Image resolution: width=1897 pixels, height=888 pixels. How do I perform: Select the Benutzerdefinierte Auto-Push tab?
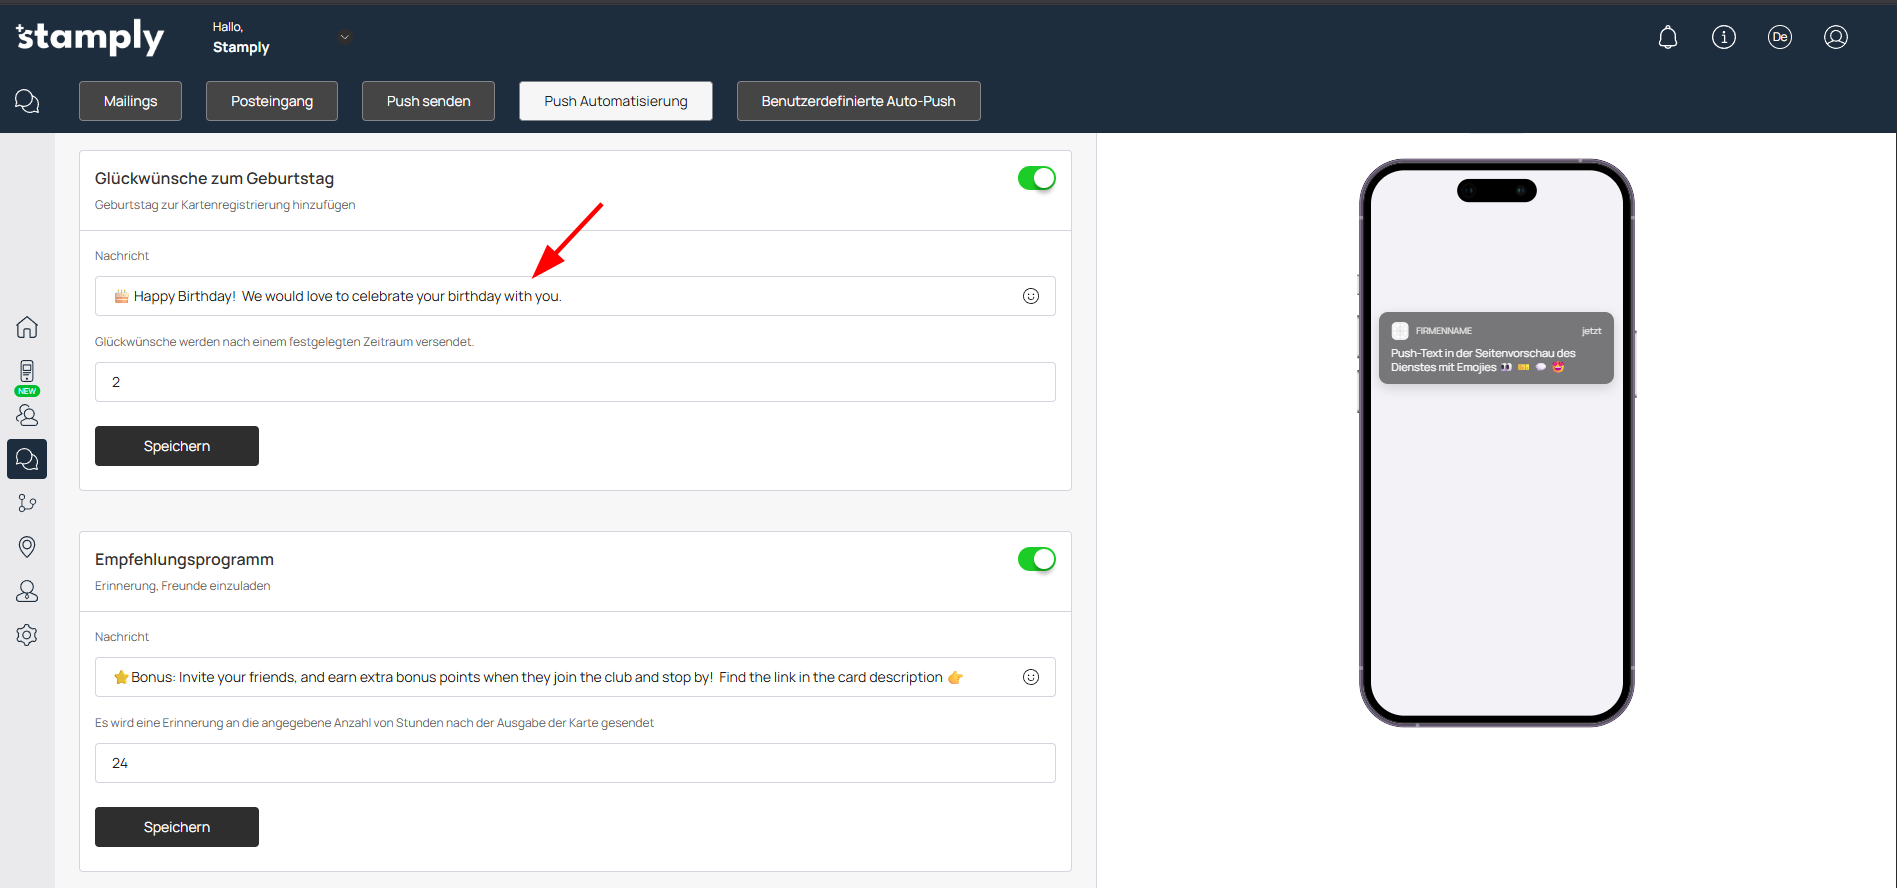click(x=858, y=101)
